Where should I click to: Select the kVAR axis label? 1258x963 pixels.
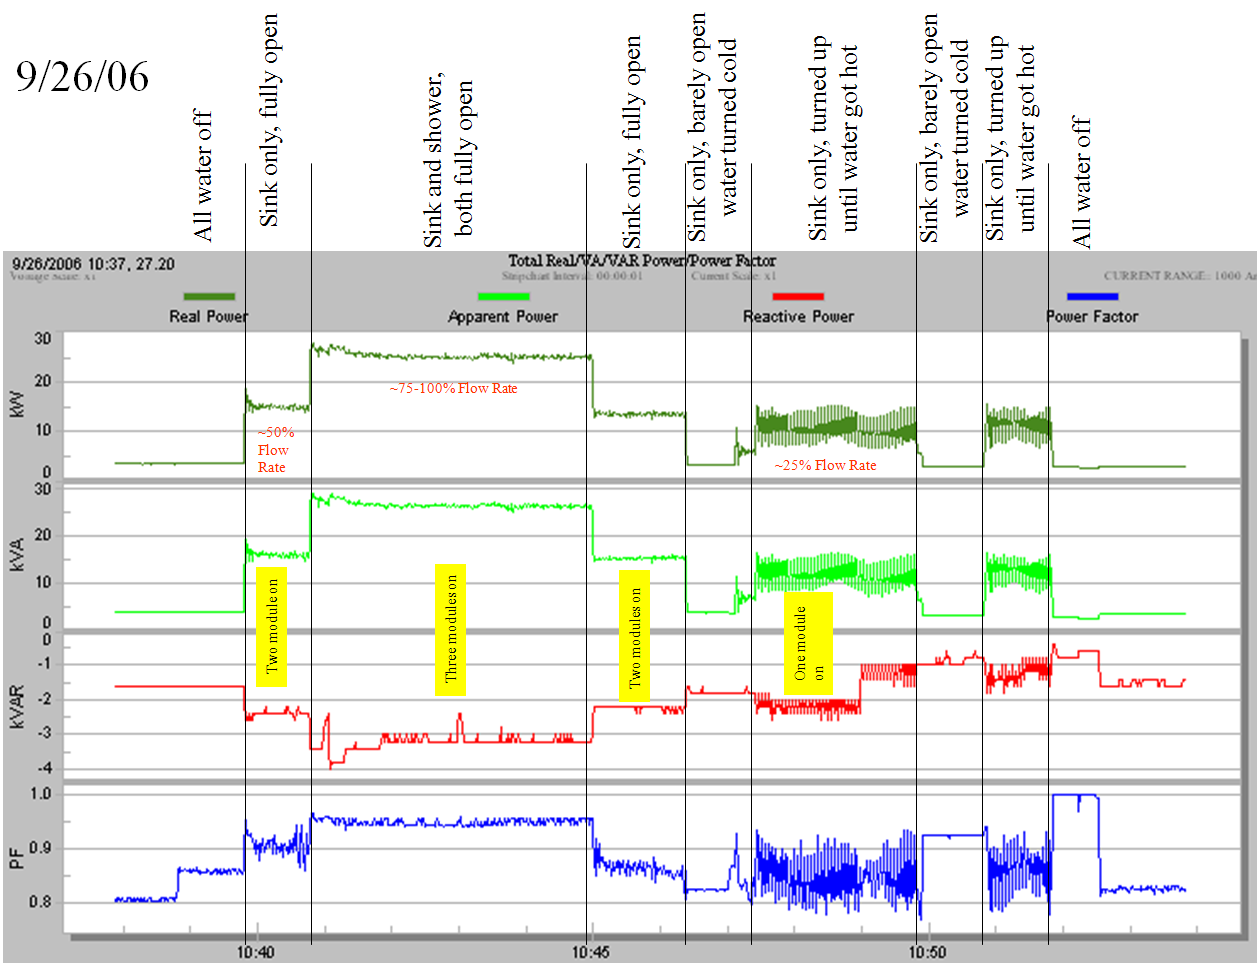[x=17, y=704]
